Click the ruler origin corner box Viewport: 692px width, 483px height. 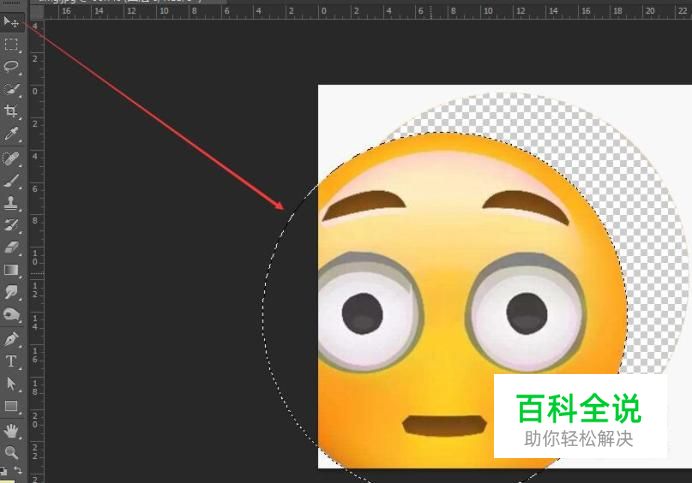click(x=37, y=12)
